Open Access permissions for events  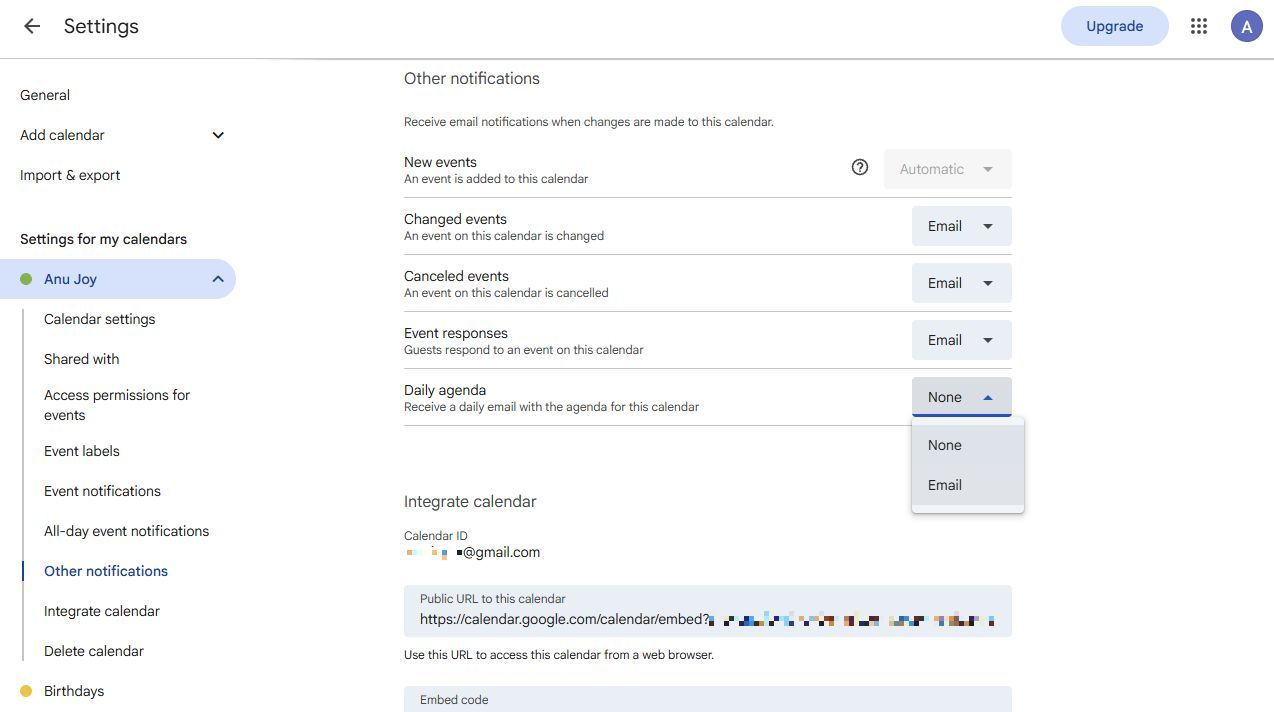coord(117,405)
